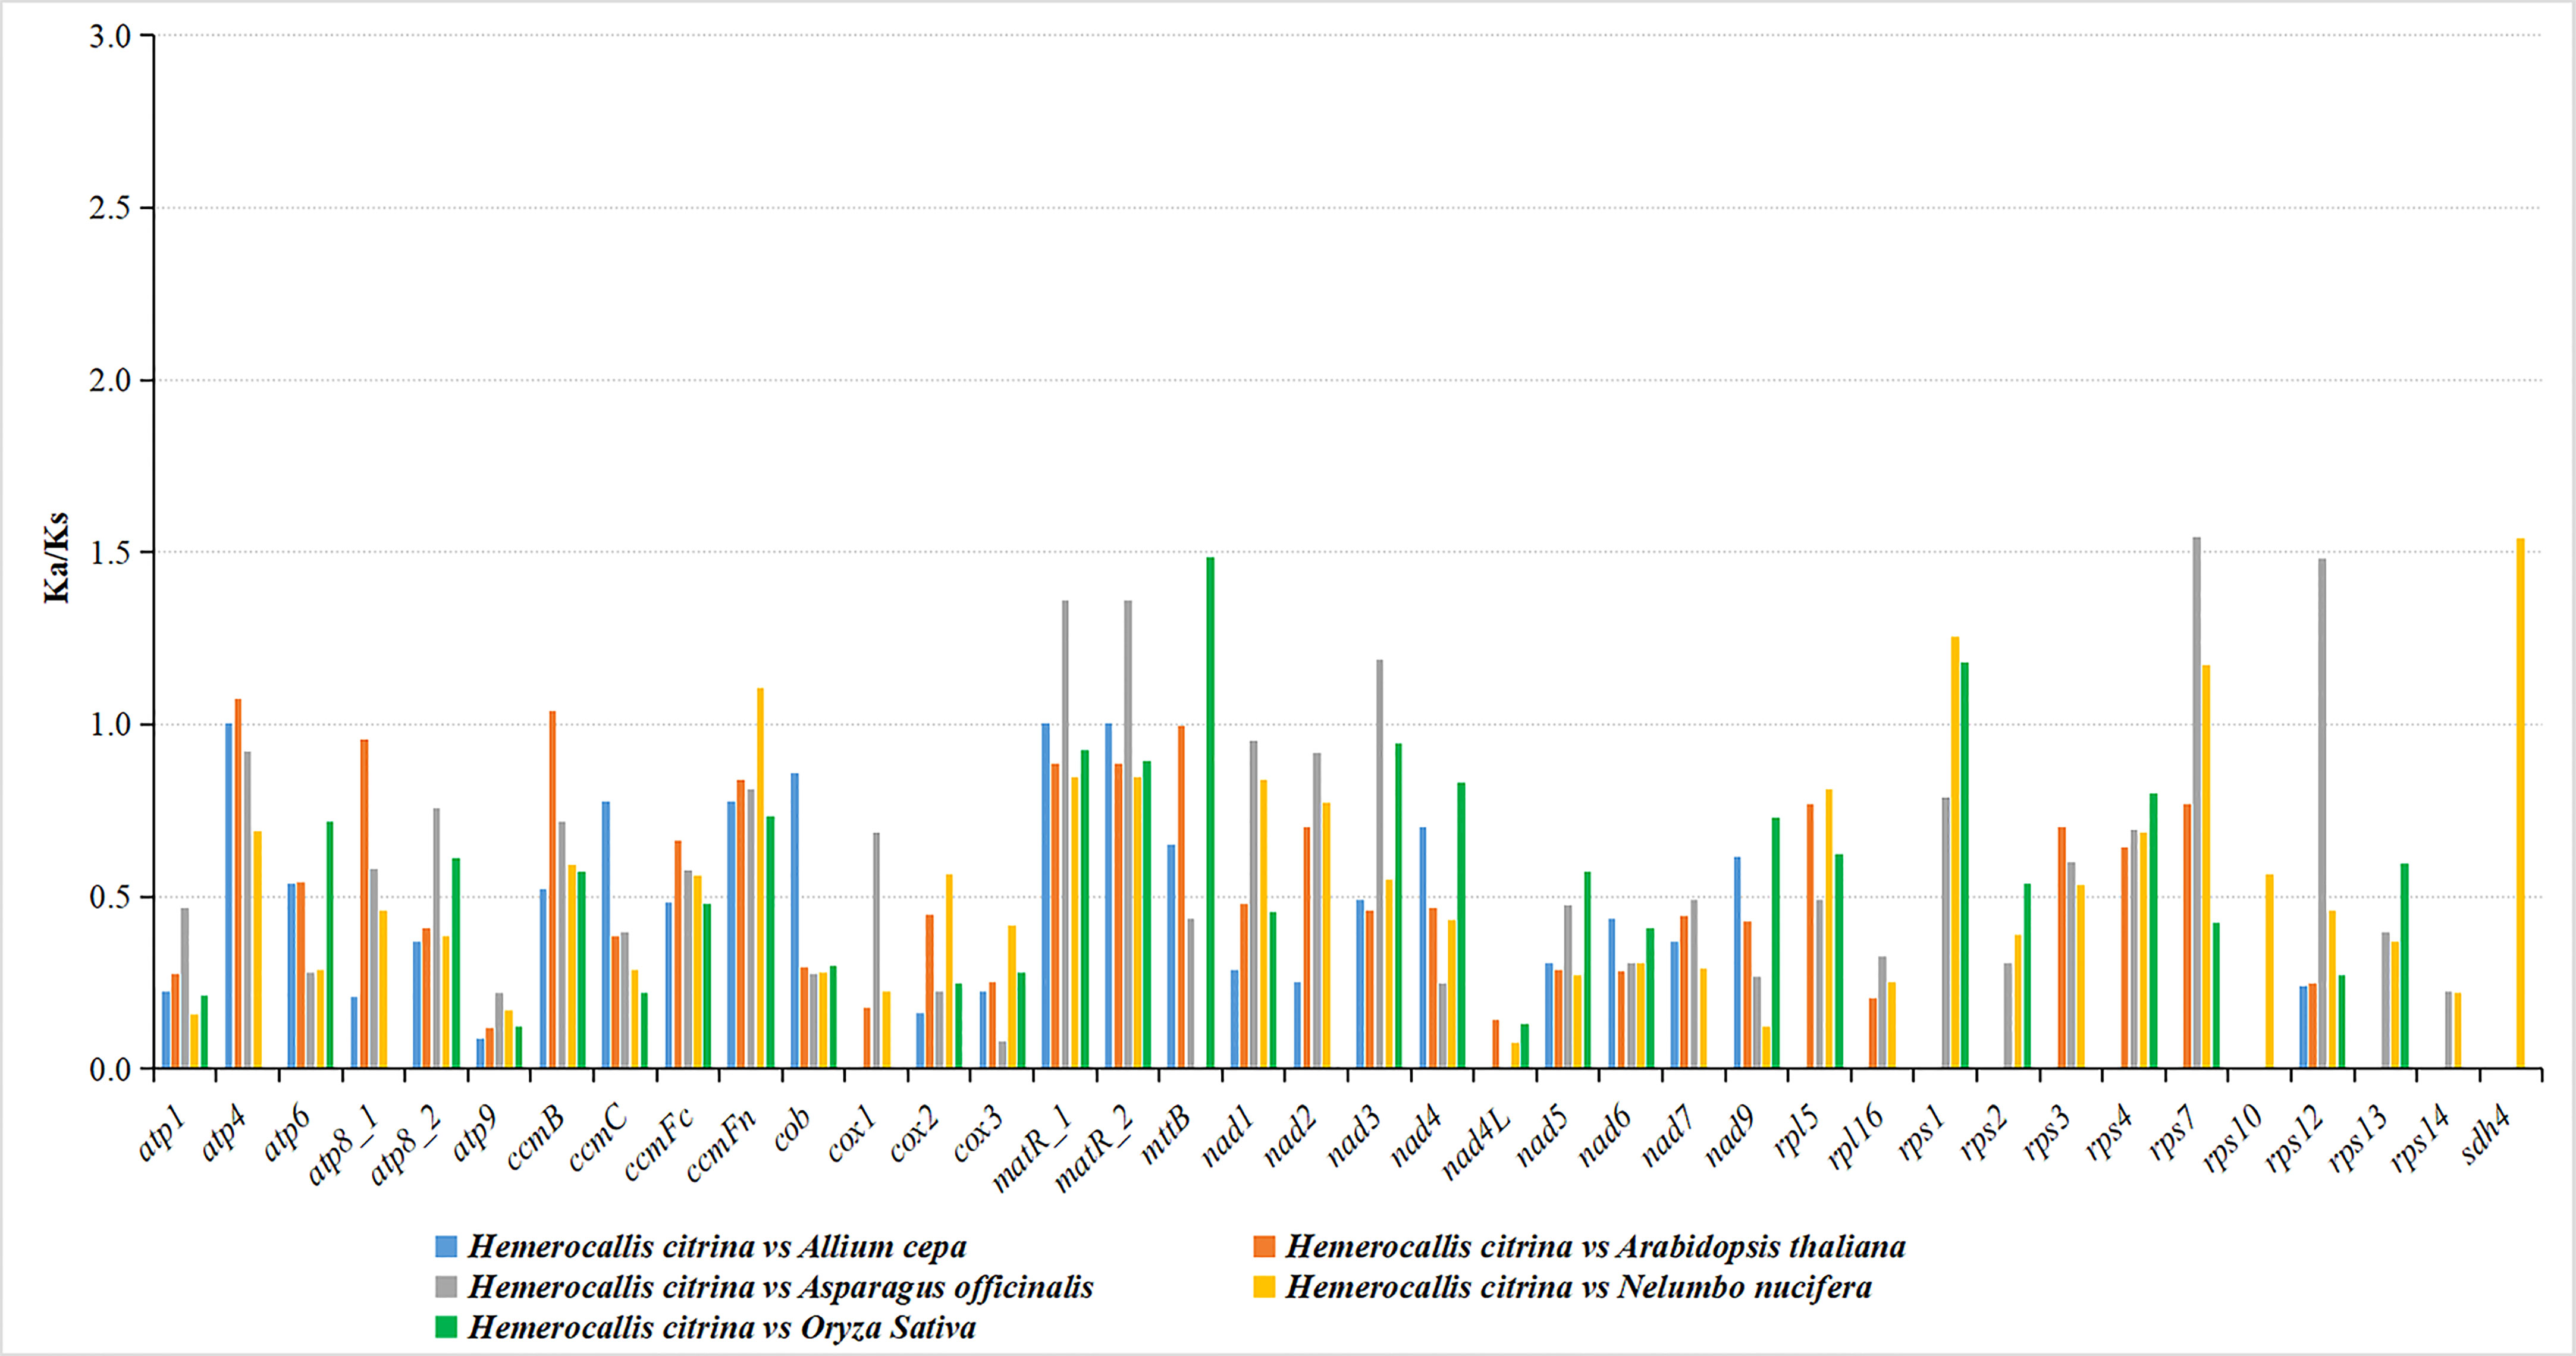Click the rps13 gene label
The height and width of the screenshot is (1356, 2576).
click(x=2358, y=1140)
